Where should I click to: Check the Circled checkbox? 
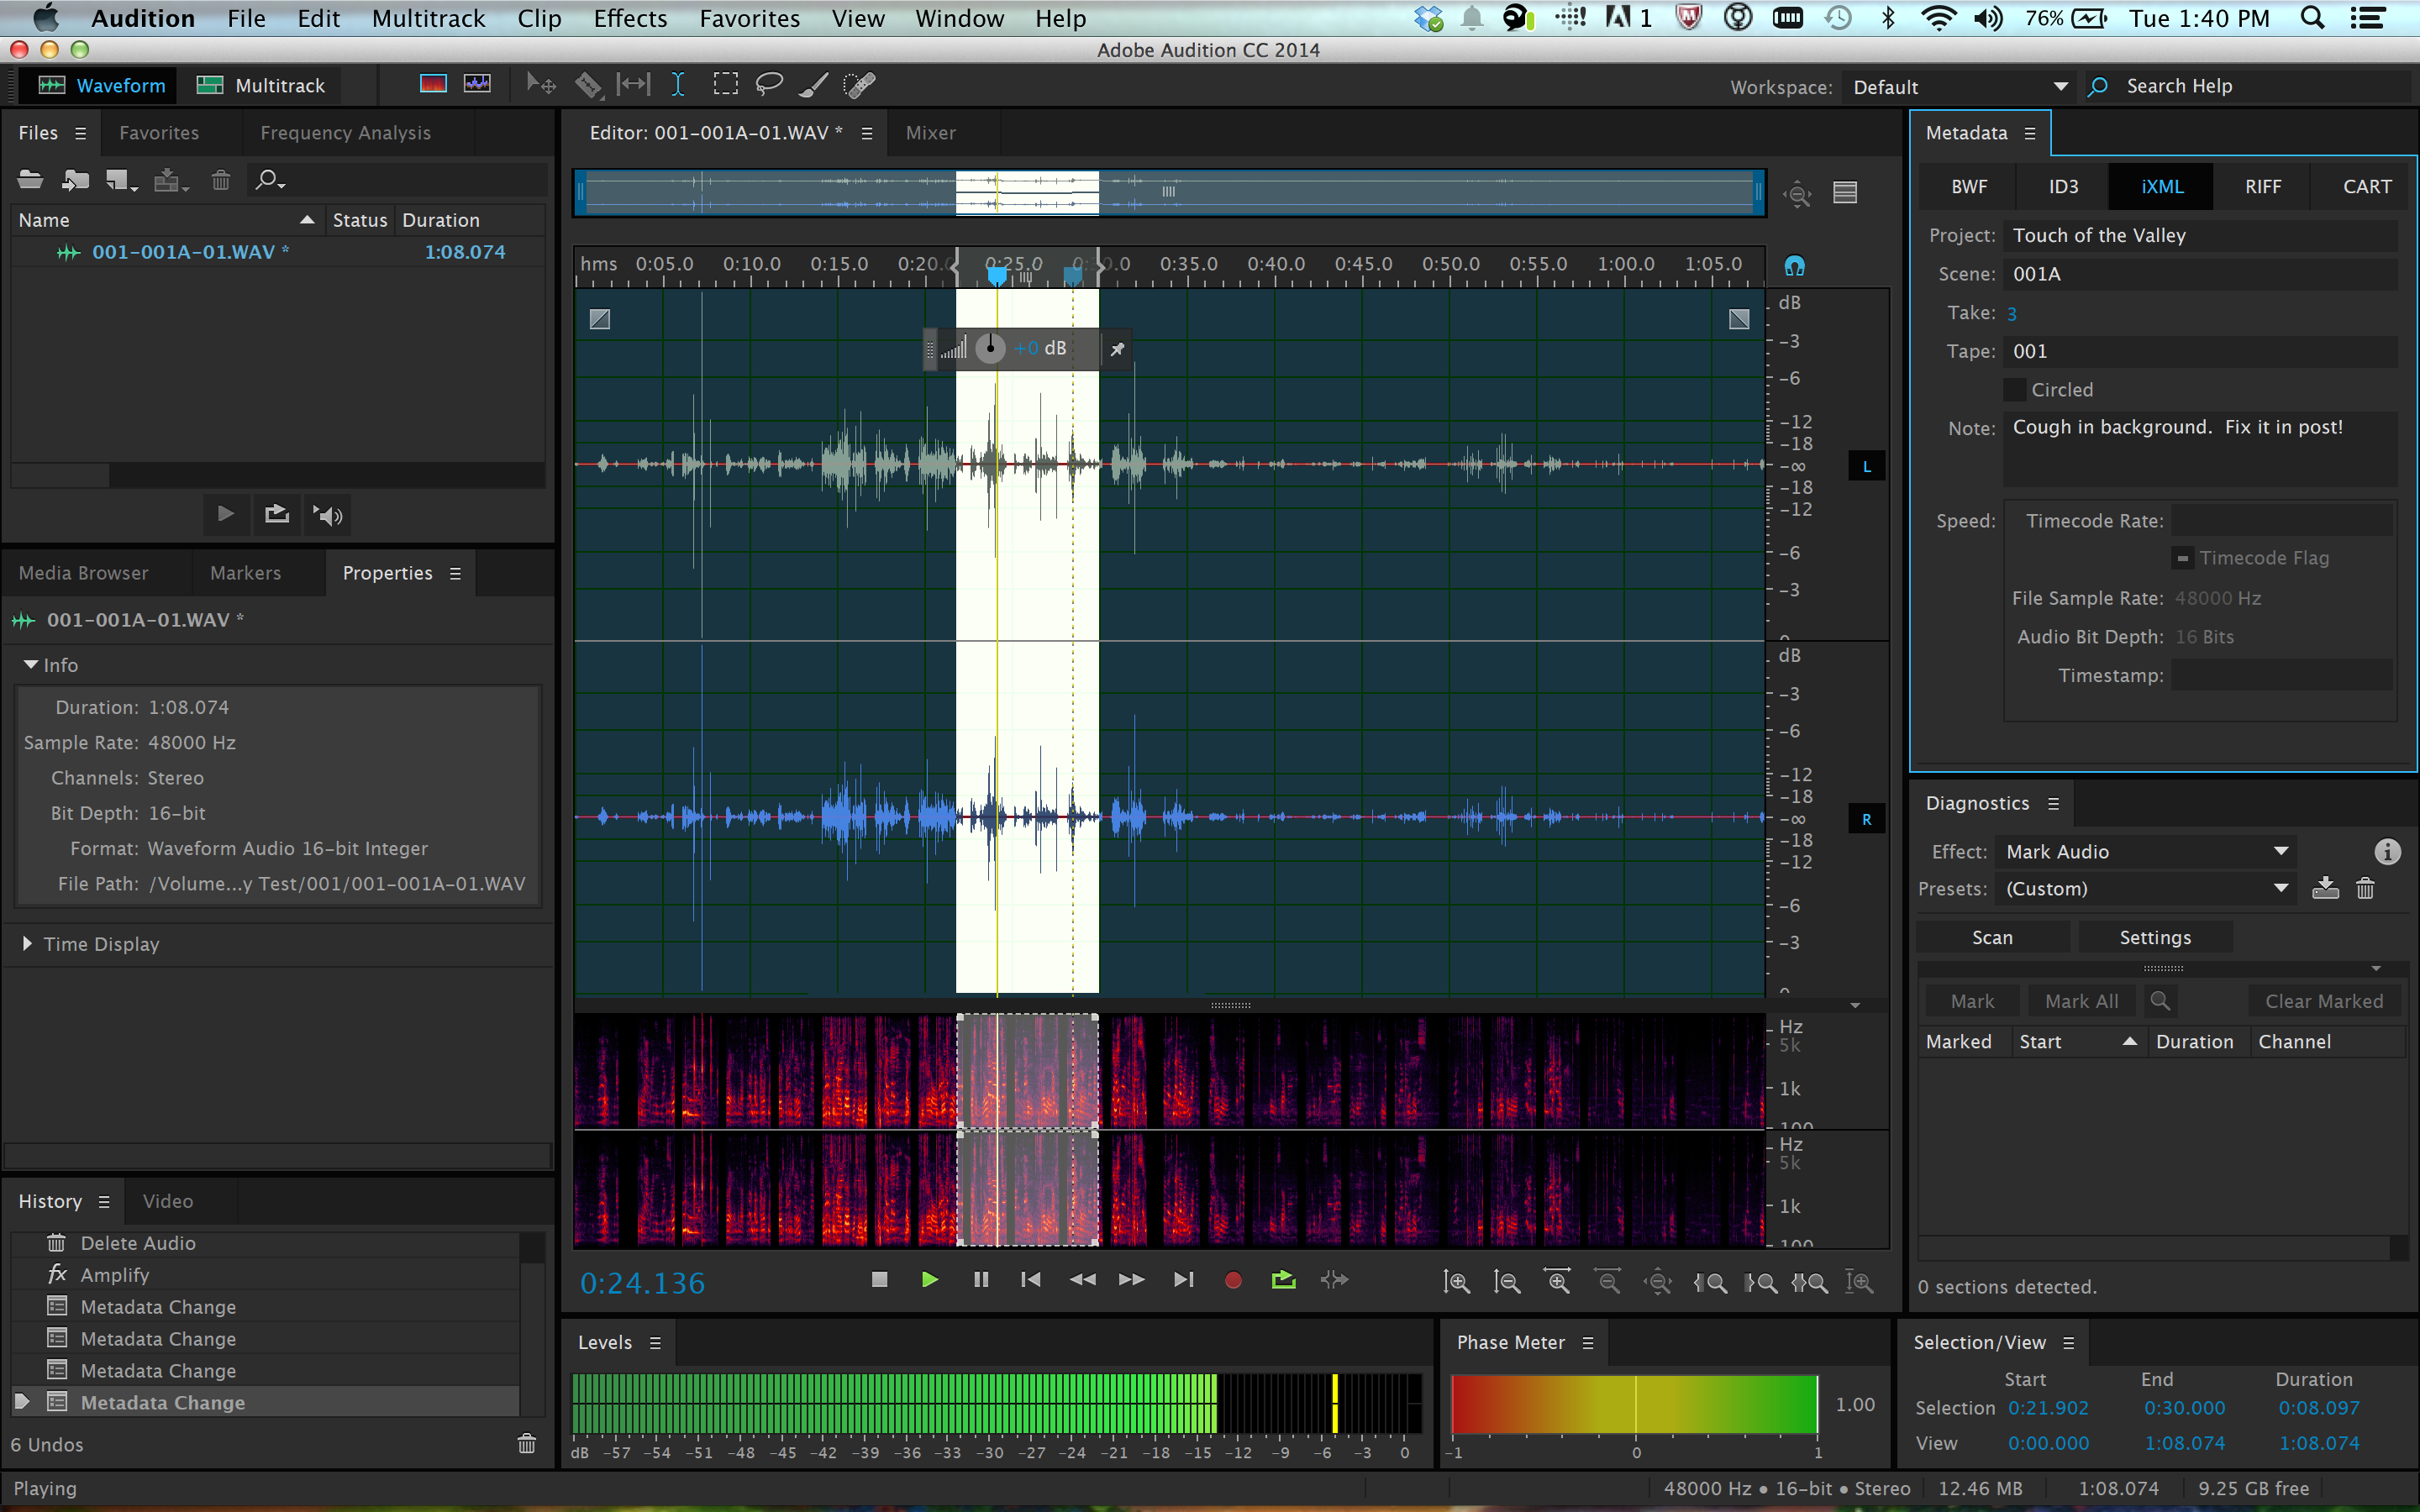click(2015, 390)
